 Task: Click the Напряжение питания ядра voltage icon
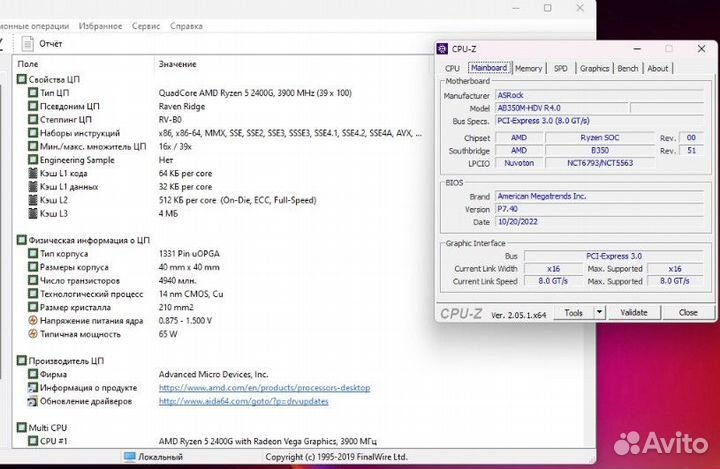[x=33, y=320]
